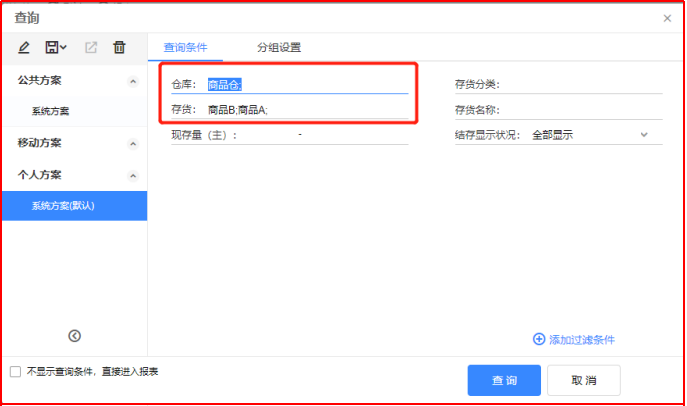This screenshot has height=406, width=687.
Task: Click the 存货 input field
Action: coord(308,110)
